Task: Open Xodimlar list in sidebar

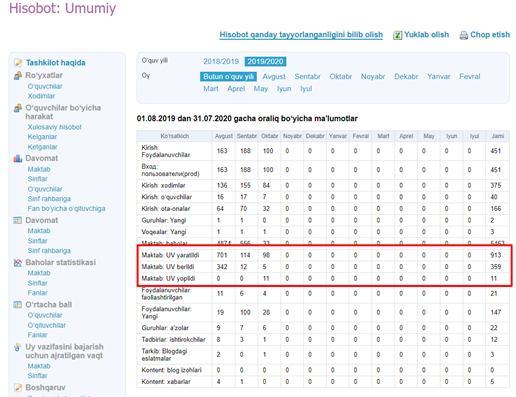Action: (41, 96)
